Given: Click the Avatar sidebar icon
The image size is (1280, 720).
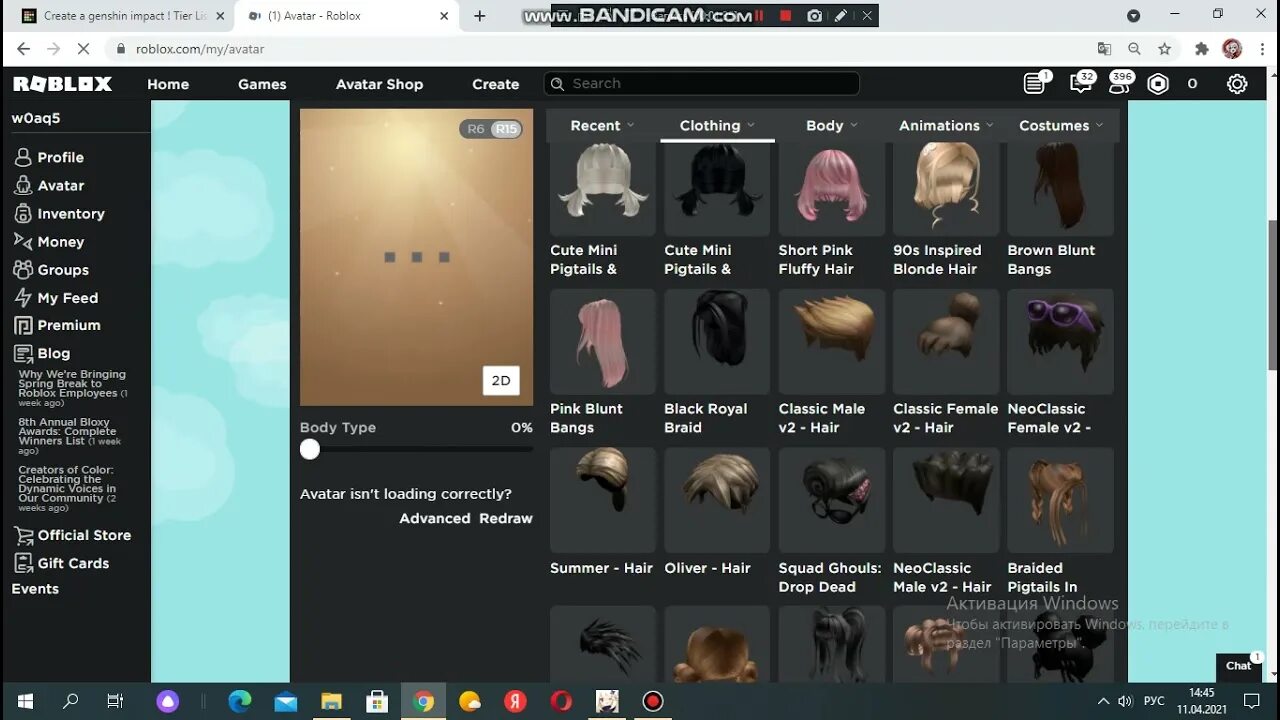Looking at the screenshot, I should pyautogui.click(x=22, y=185).
